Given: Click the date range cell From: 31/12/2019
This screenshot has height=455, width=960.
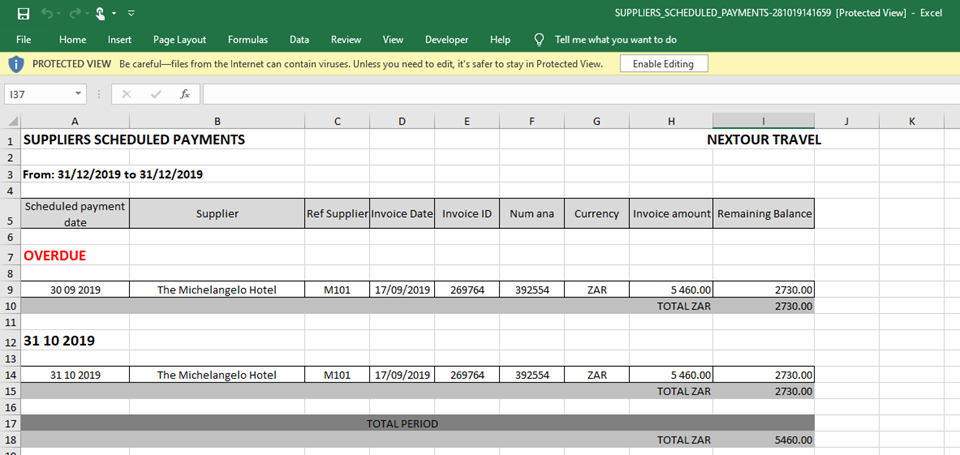Looking at the screenshot, I should (x=113, y=175).
